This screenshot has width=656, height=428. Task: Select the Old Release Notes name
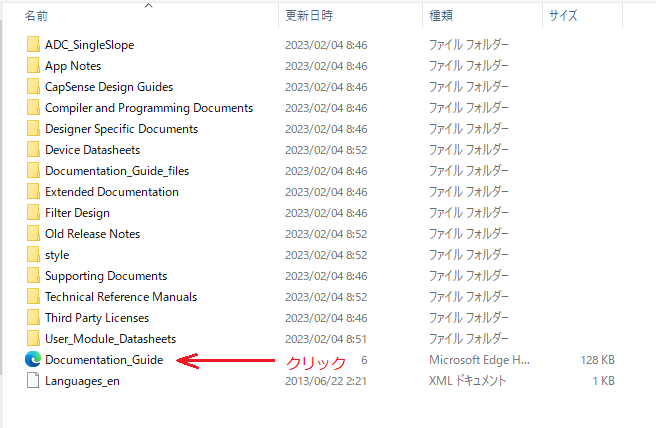coord(92,233)
